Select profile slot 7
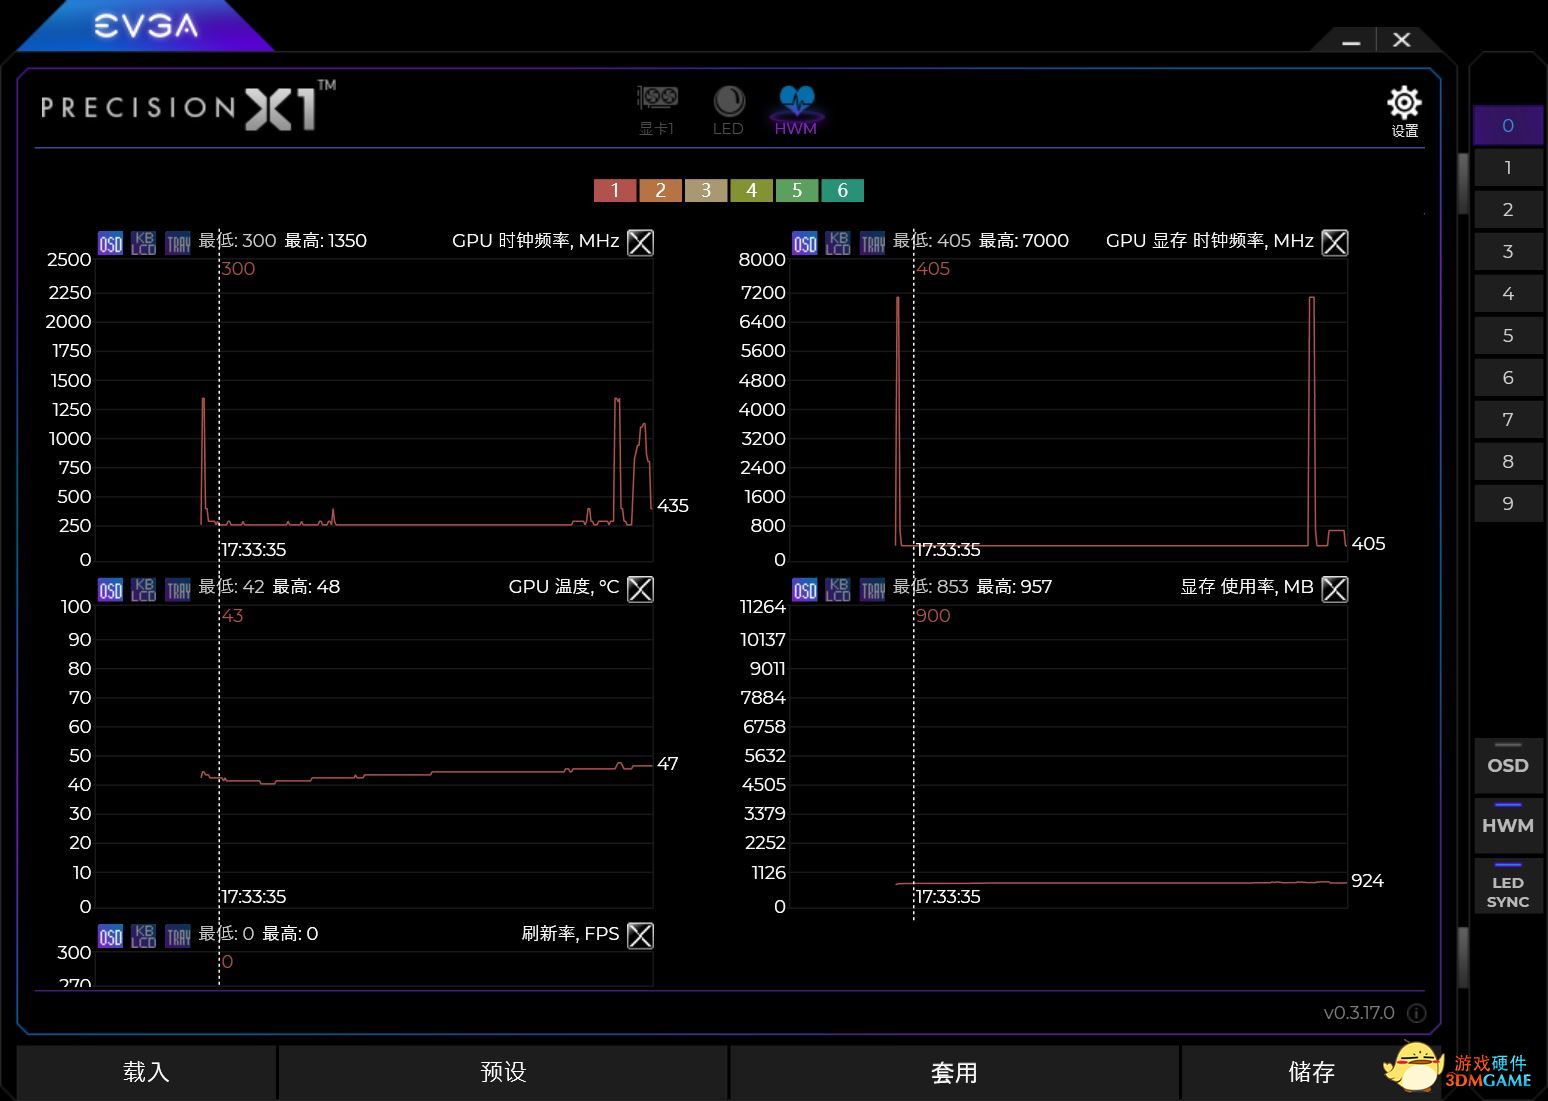This screenshot has width=1548, height=1101. pos(1508,420)
